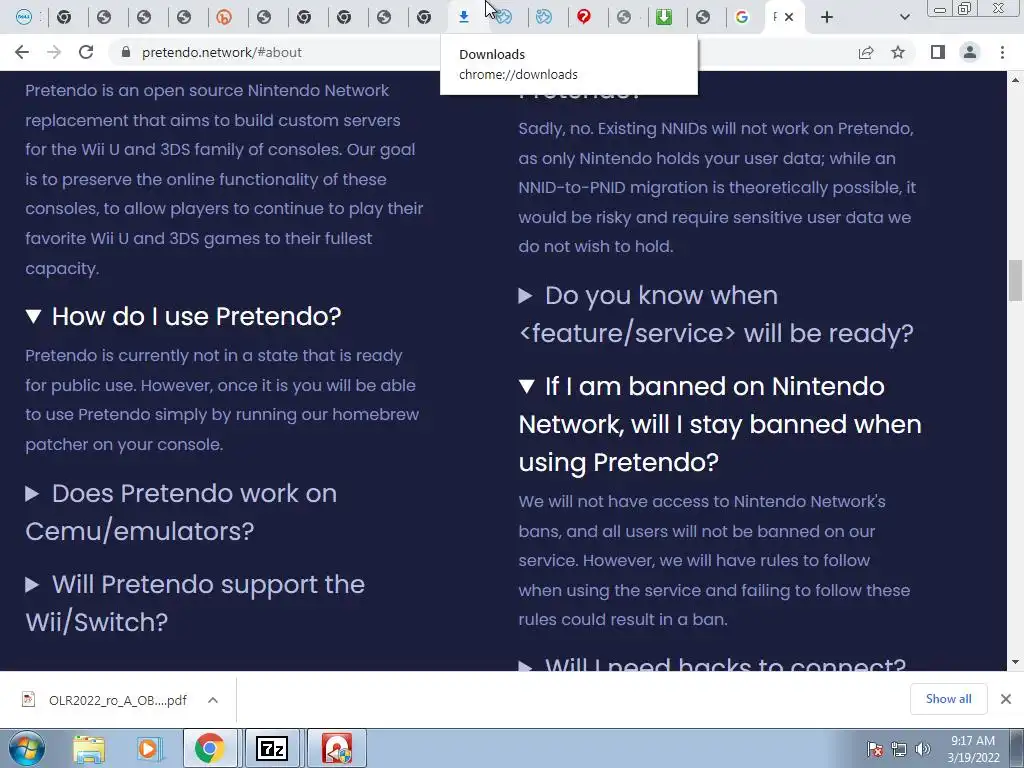
Task: Open Action Center flag icon
Action: point(875,748)
